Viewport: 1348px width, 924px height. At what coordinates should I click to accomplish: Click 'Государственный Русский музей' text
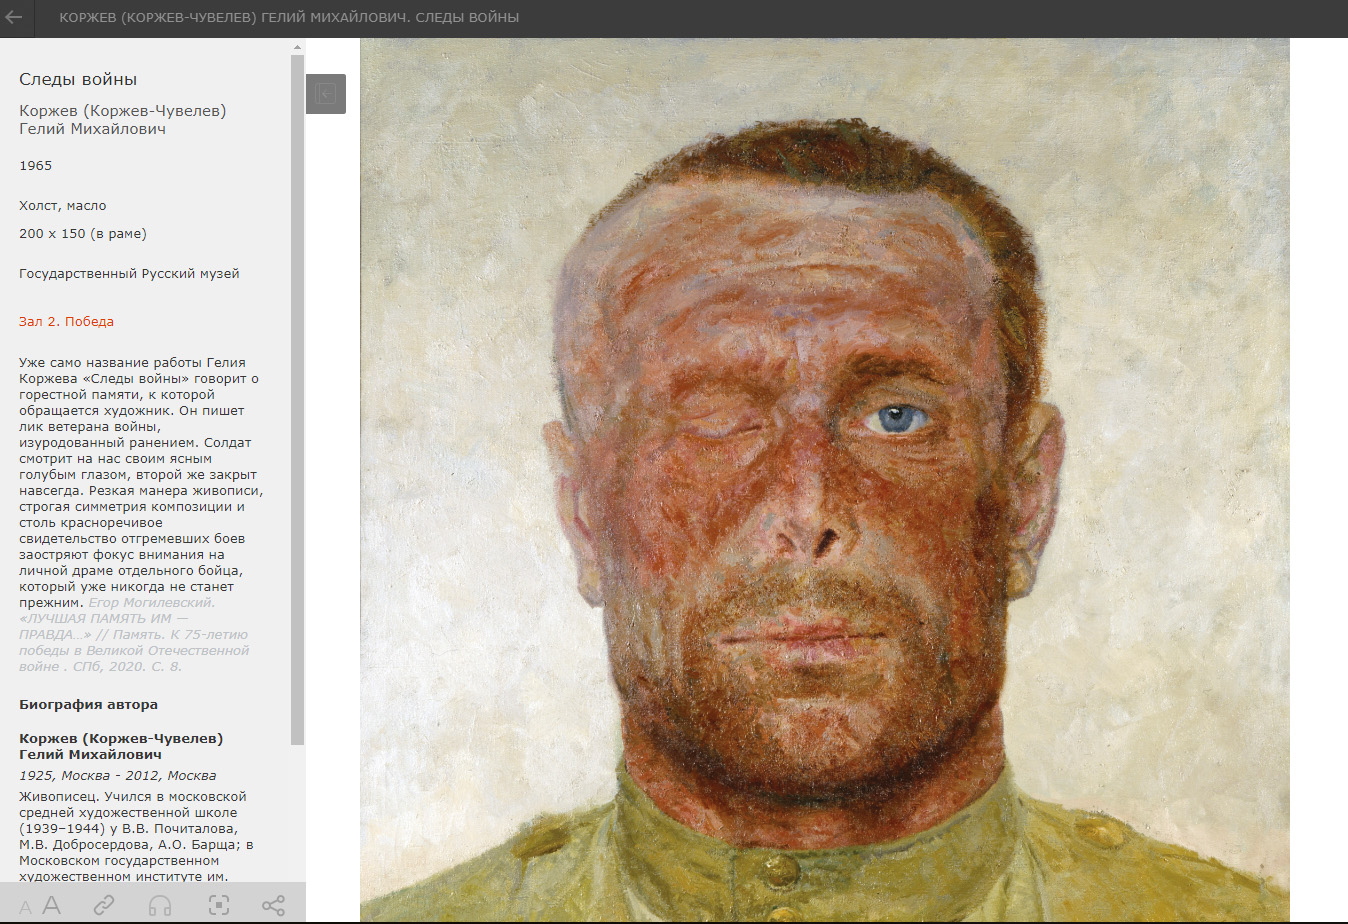tap(129, 274)
